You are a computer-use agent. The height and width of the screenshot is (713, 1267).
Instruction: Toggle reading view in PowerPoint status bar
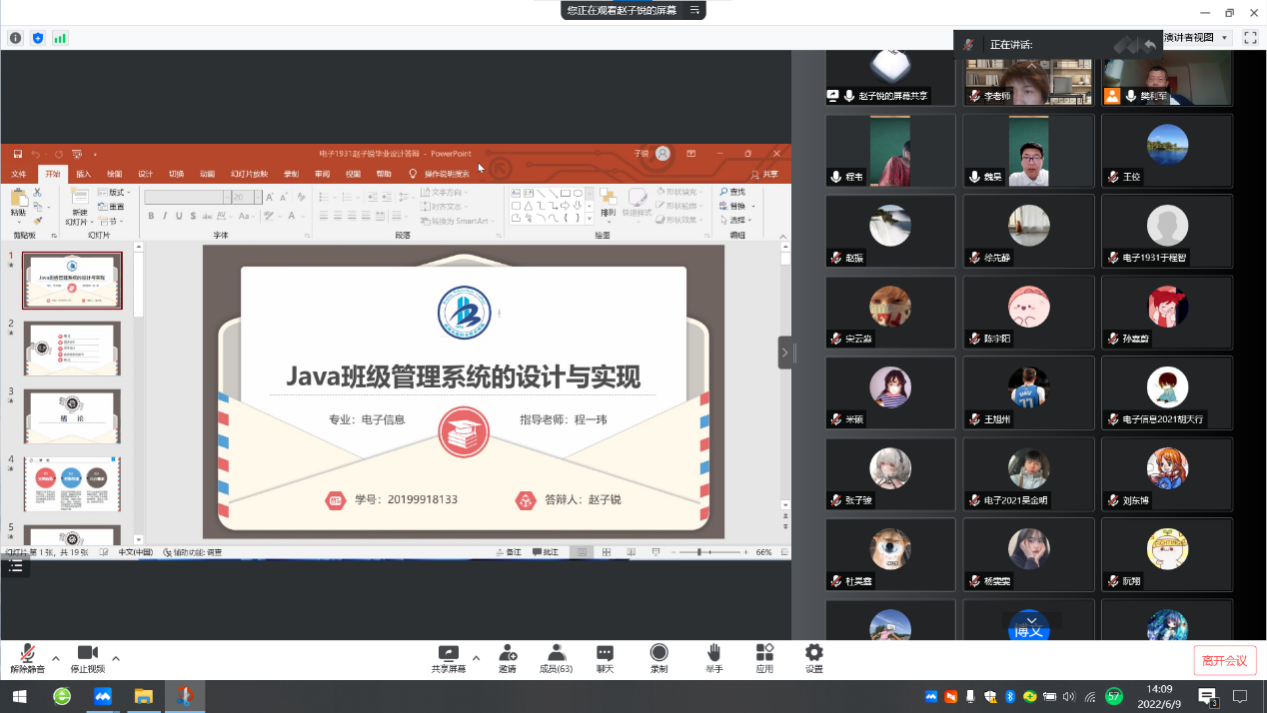click(x=631, y=552)
